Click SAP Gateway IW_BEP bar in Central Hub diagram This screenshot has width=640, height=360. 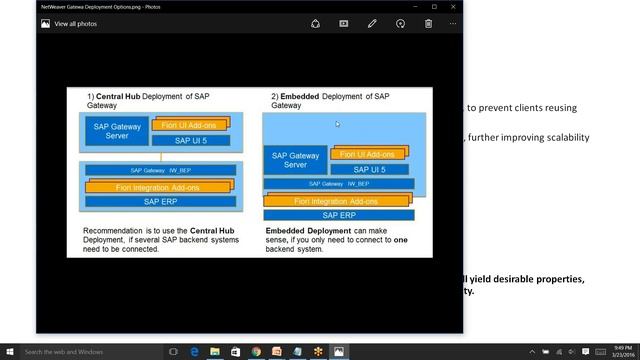[160, 170]
